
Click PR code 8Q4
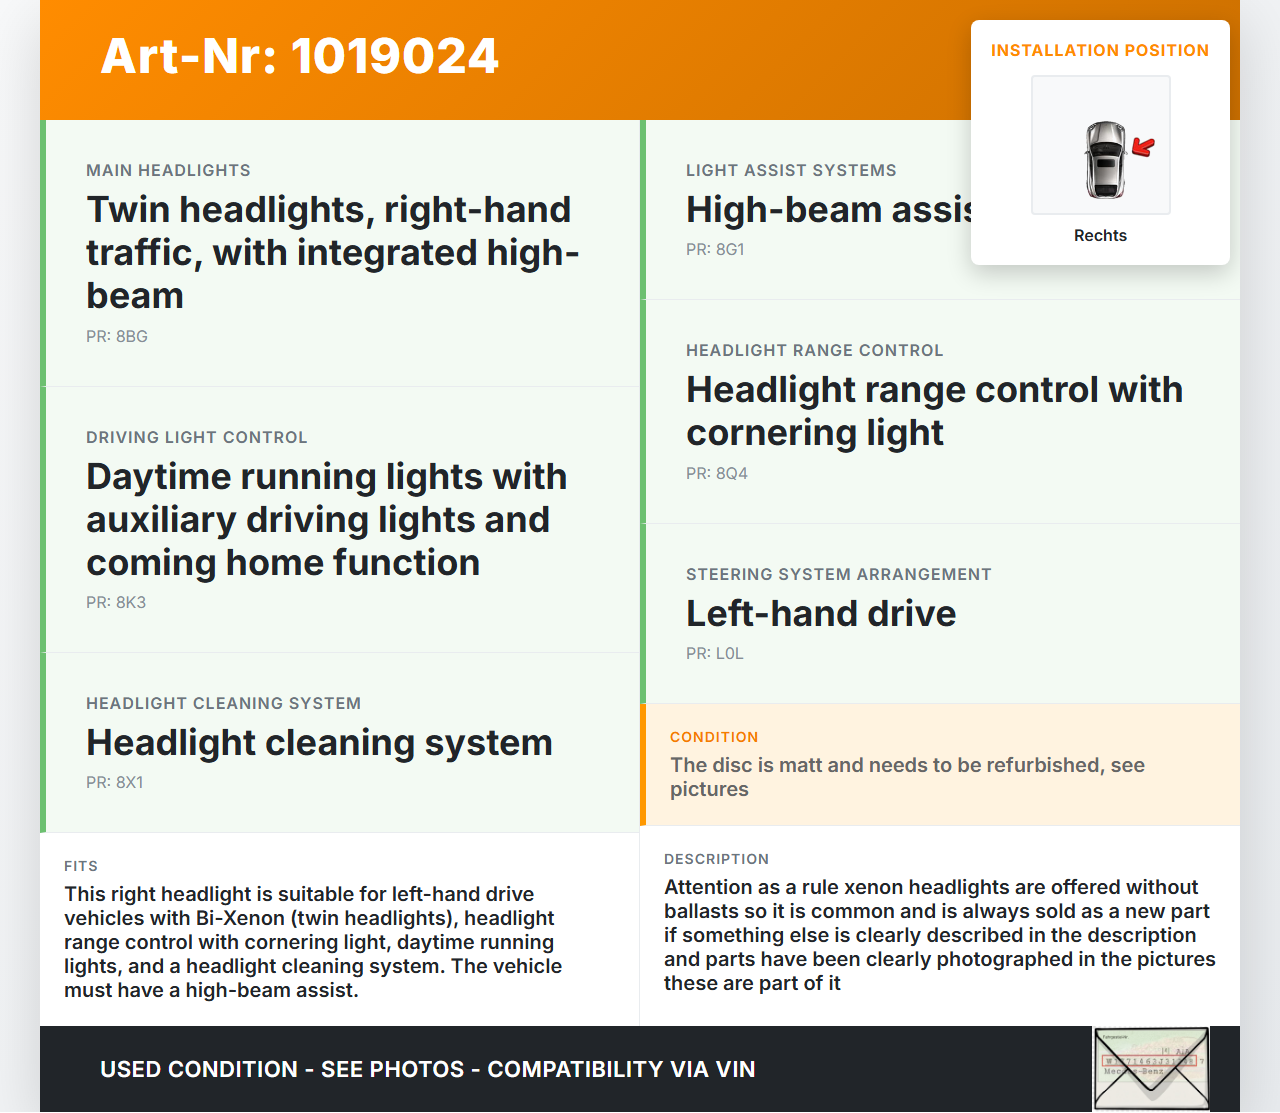(717, 474)
